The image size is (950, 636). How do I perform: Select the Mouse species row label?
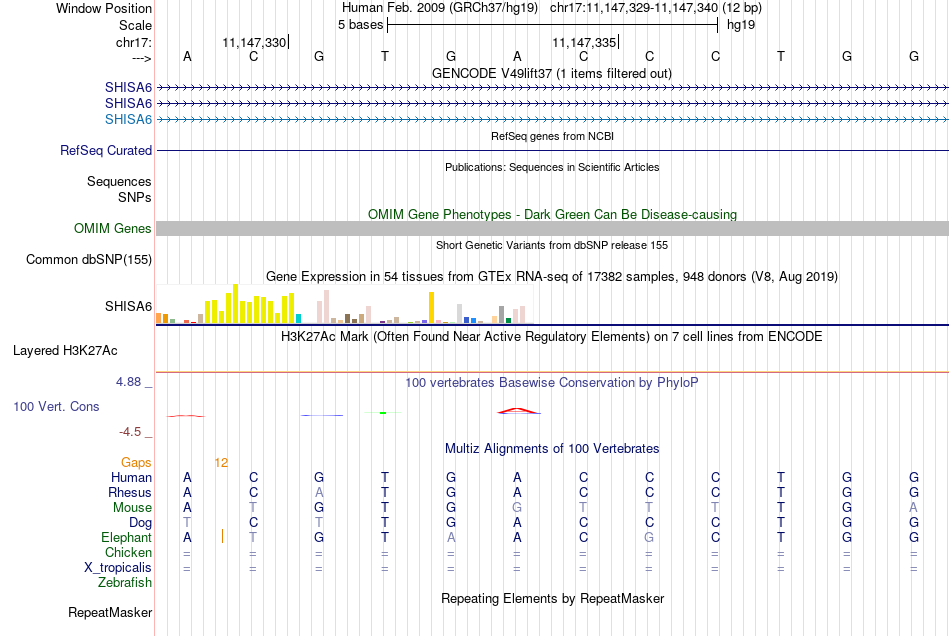point(132,508)
